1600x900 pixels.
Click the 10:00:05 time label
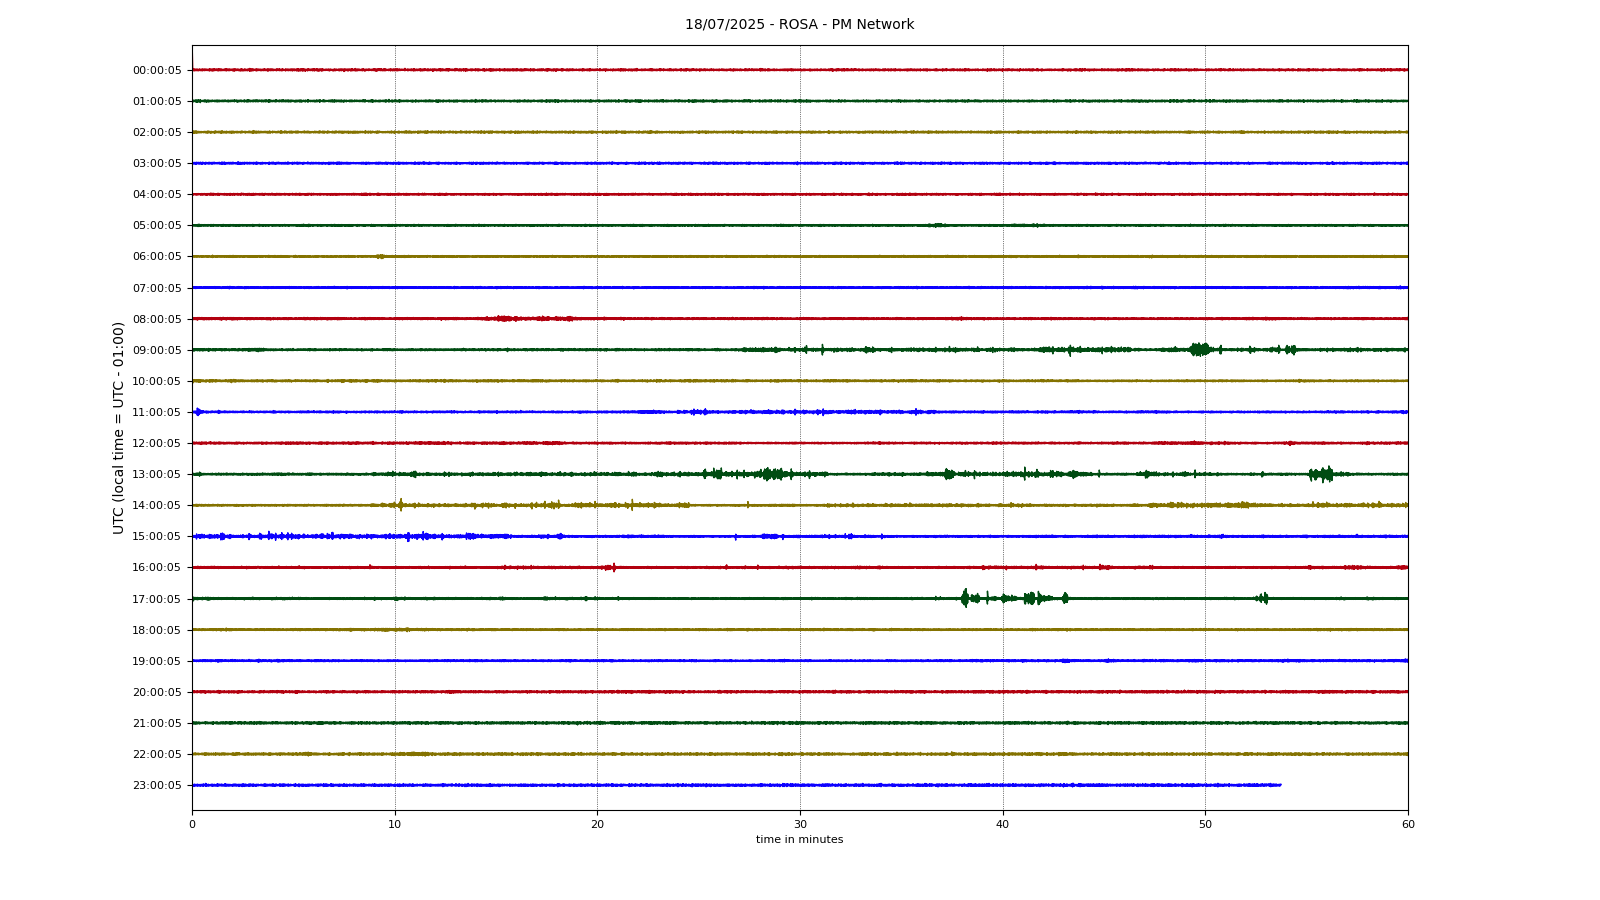click(157, 381)
